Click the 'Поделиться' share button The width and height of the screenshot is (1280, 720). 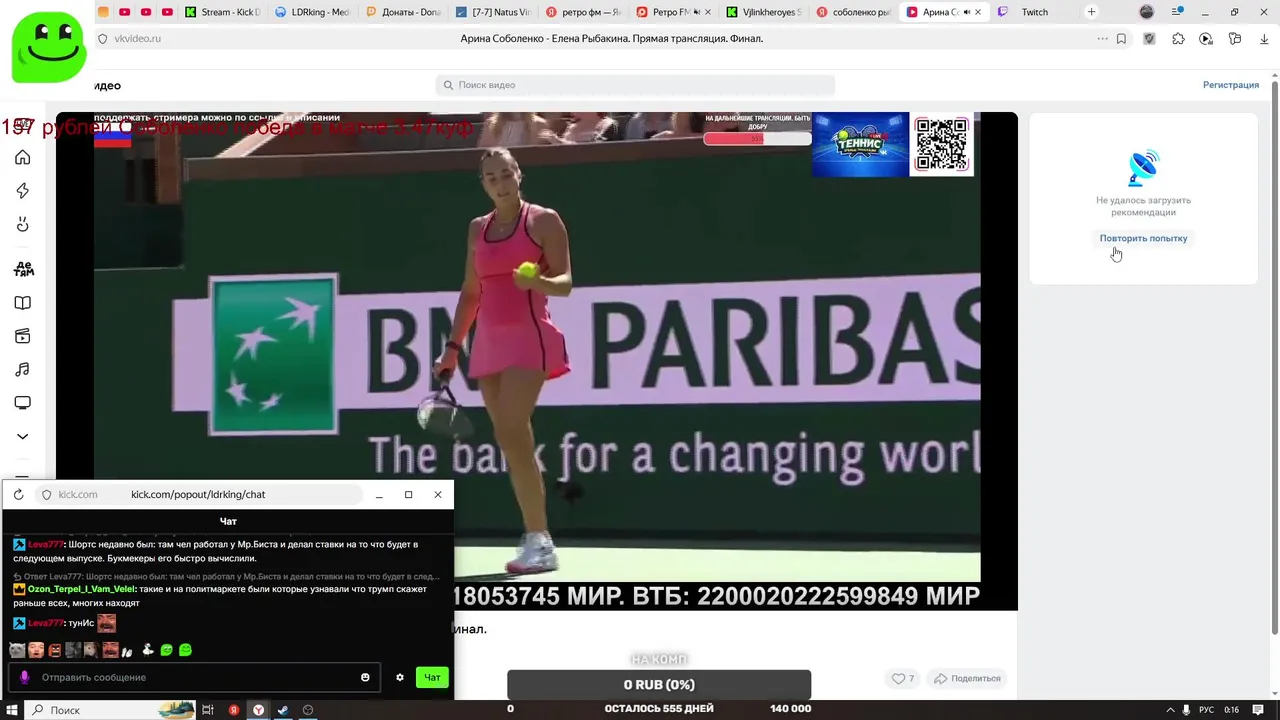(967, 678)
